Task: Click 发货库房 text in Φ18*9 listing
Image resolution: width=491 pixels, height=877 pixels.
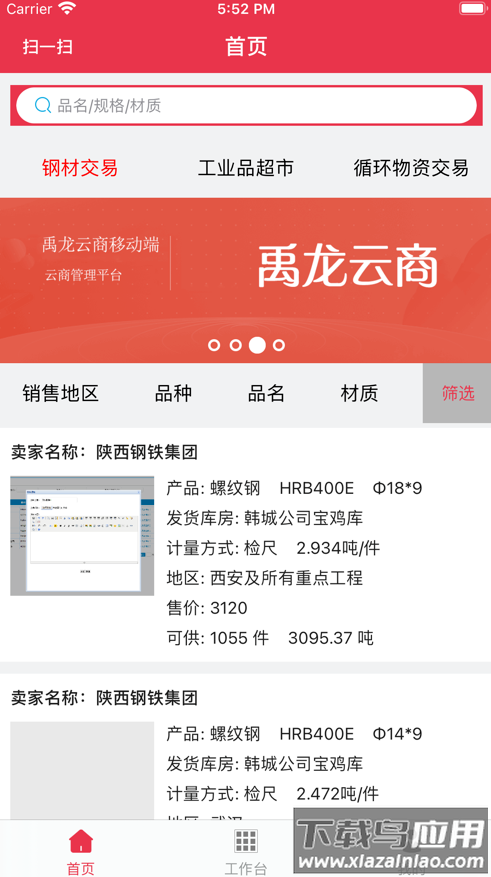Action: [265, 518]
